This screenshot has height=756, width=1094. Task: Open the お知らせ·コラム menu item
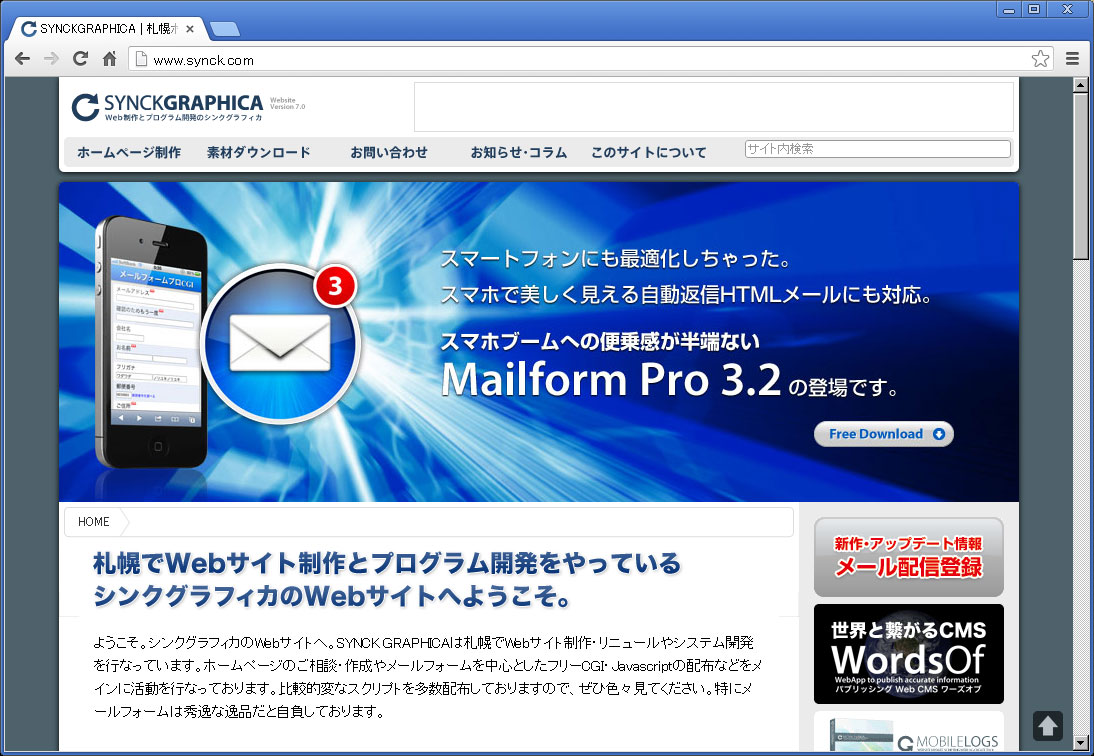pos(518,152)
